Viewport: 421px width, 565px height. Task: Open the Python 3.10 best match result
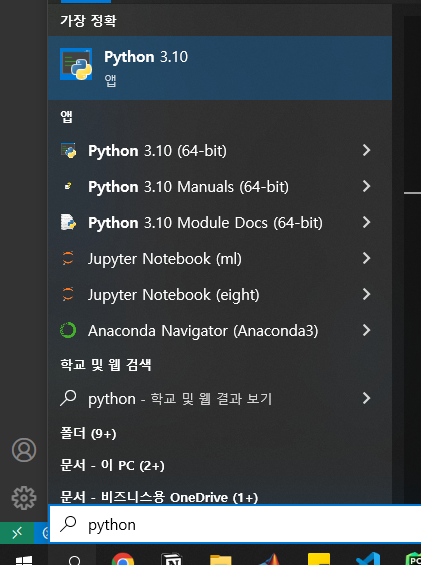pos(220,68)
